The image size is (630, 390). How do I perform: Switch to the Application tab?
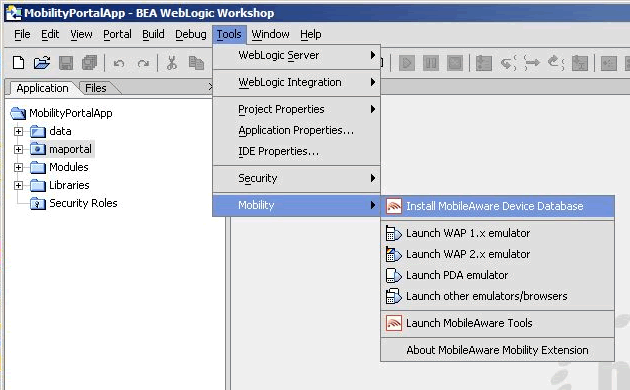[x=43, y=88]
